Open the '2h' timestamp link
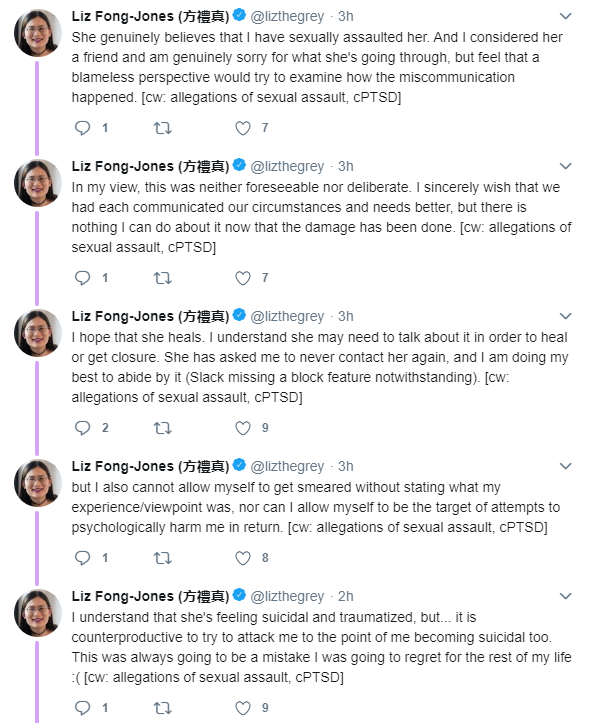 point(346,597)
